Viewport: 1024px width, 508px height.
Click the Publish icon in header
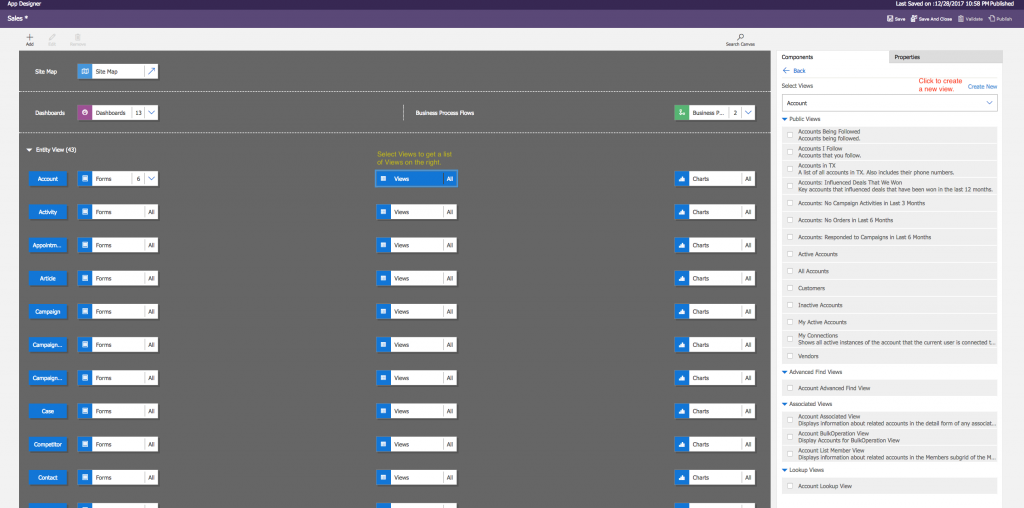990,18
